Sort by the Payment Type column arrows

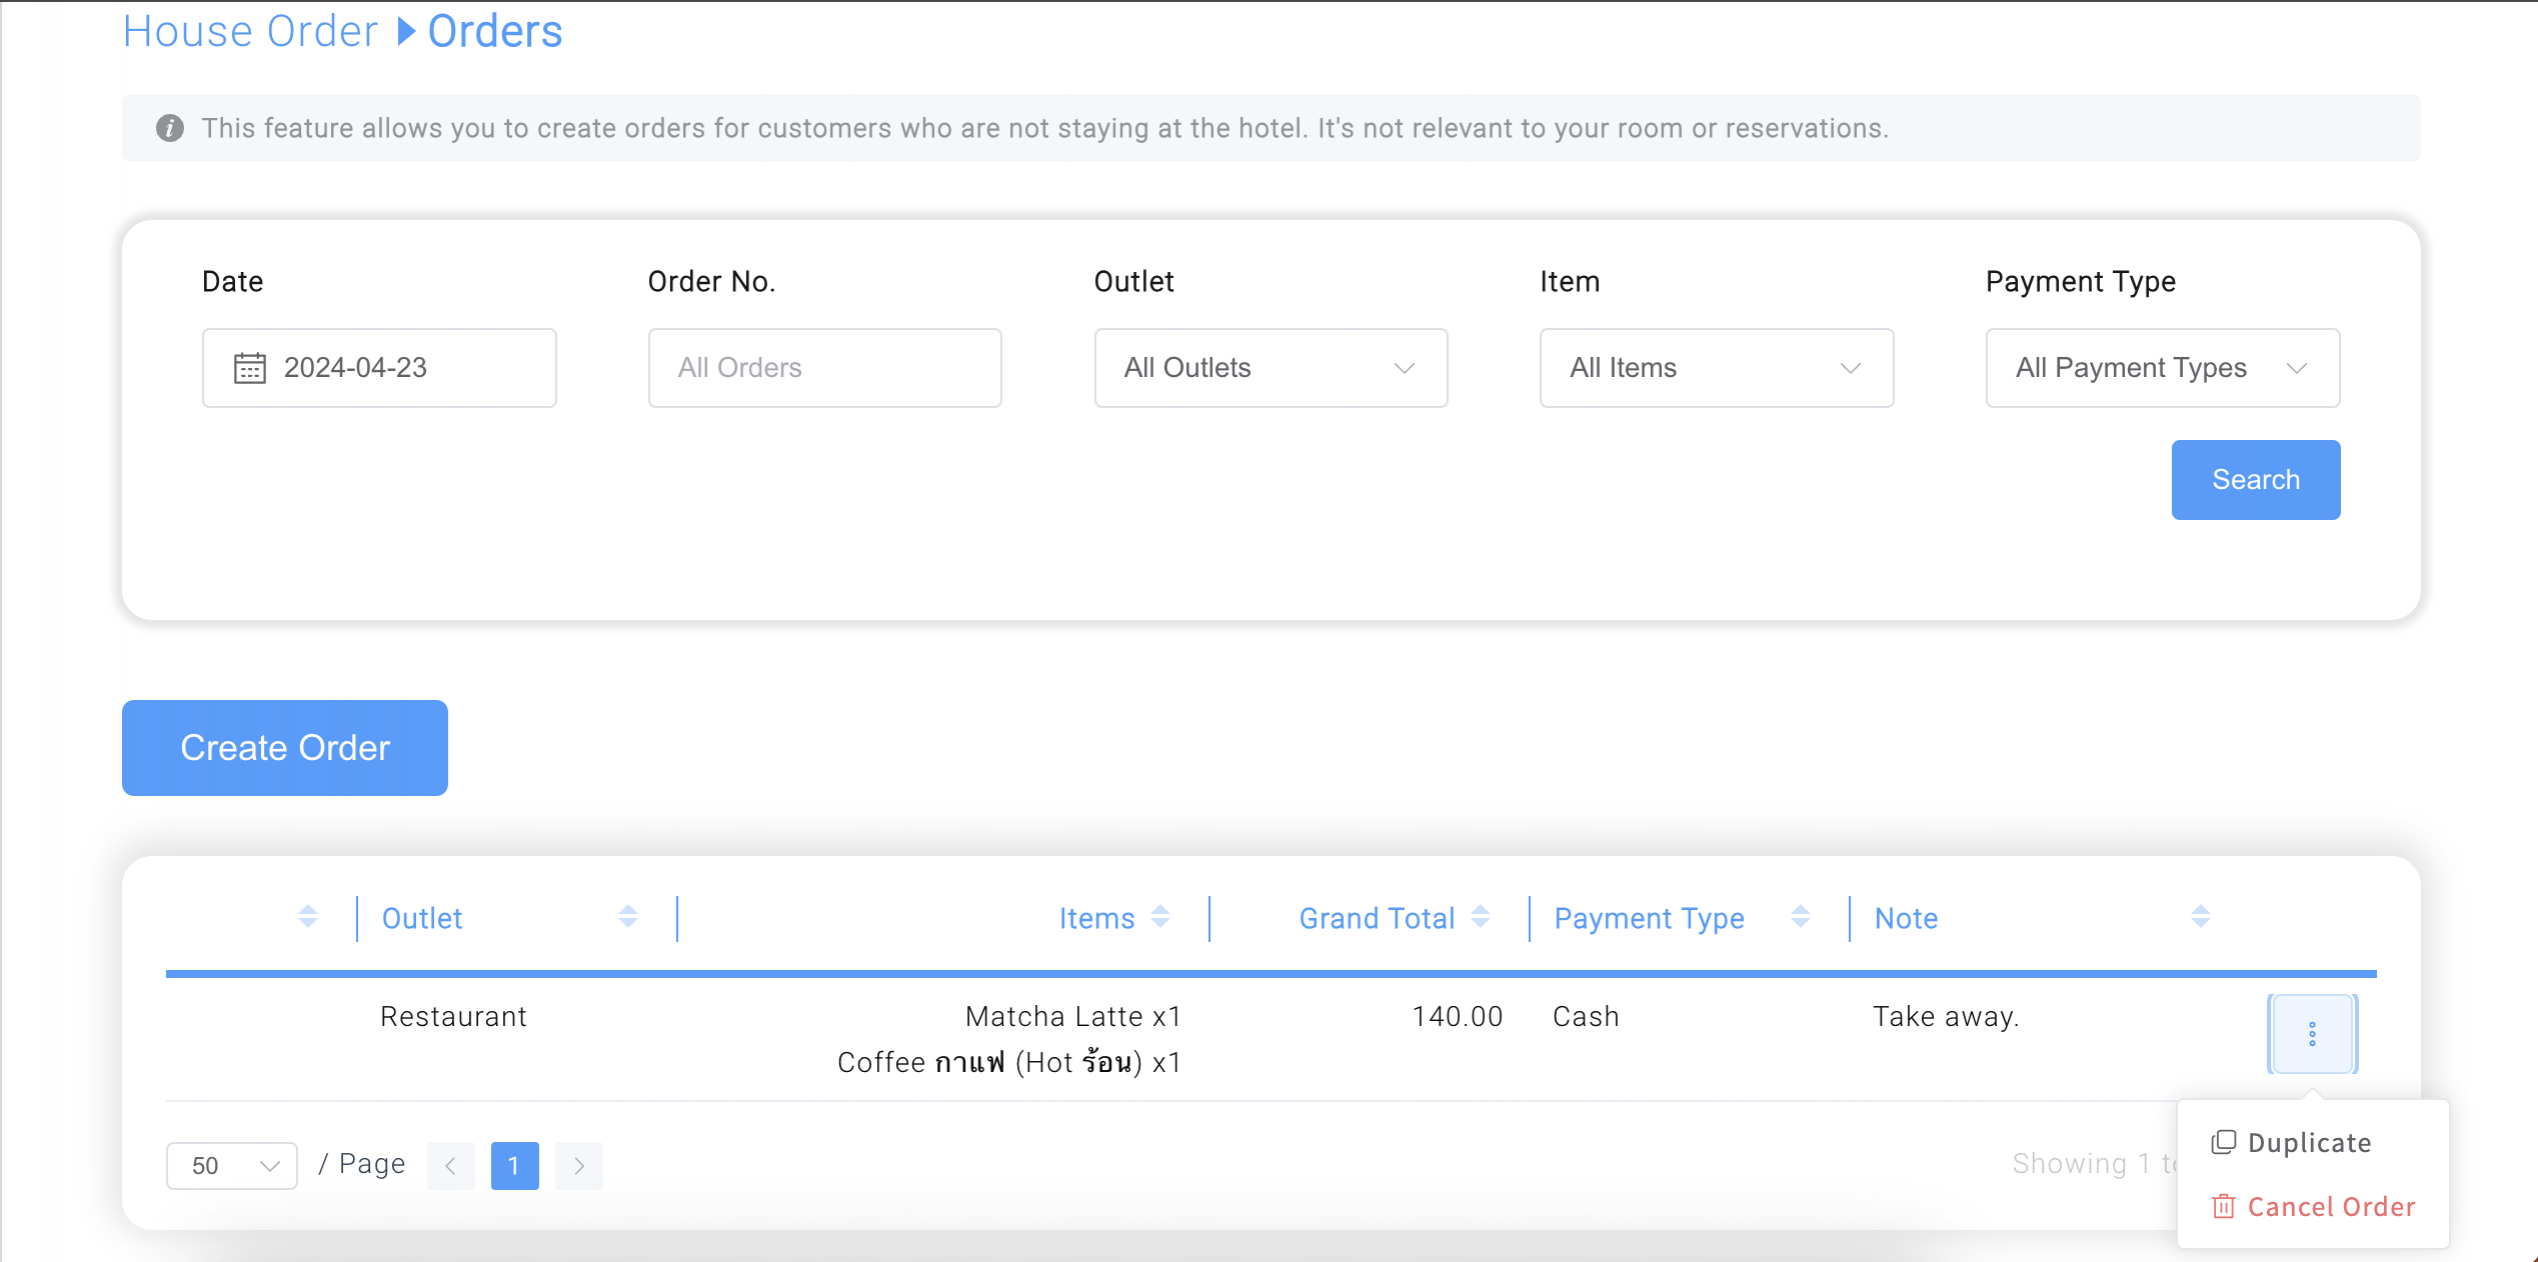point(1800,917)
